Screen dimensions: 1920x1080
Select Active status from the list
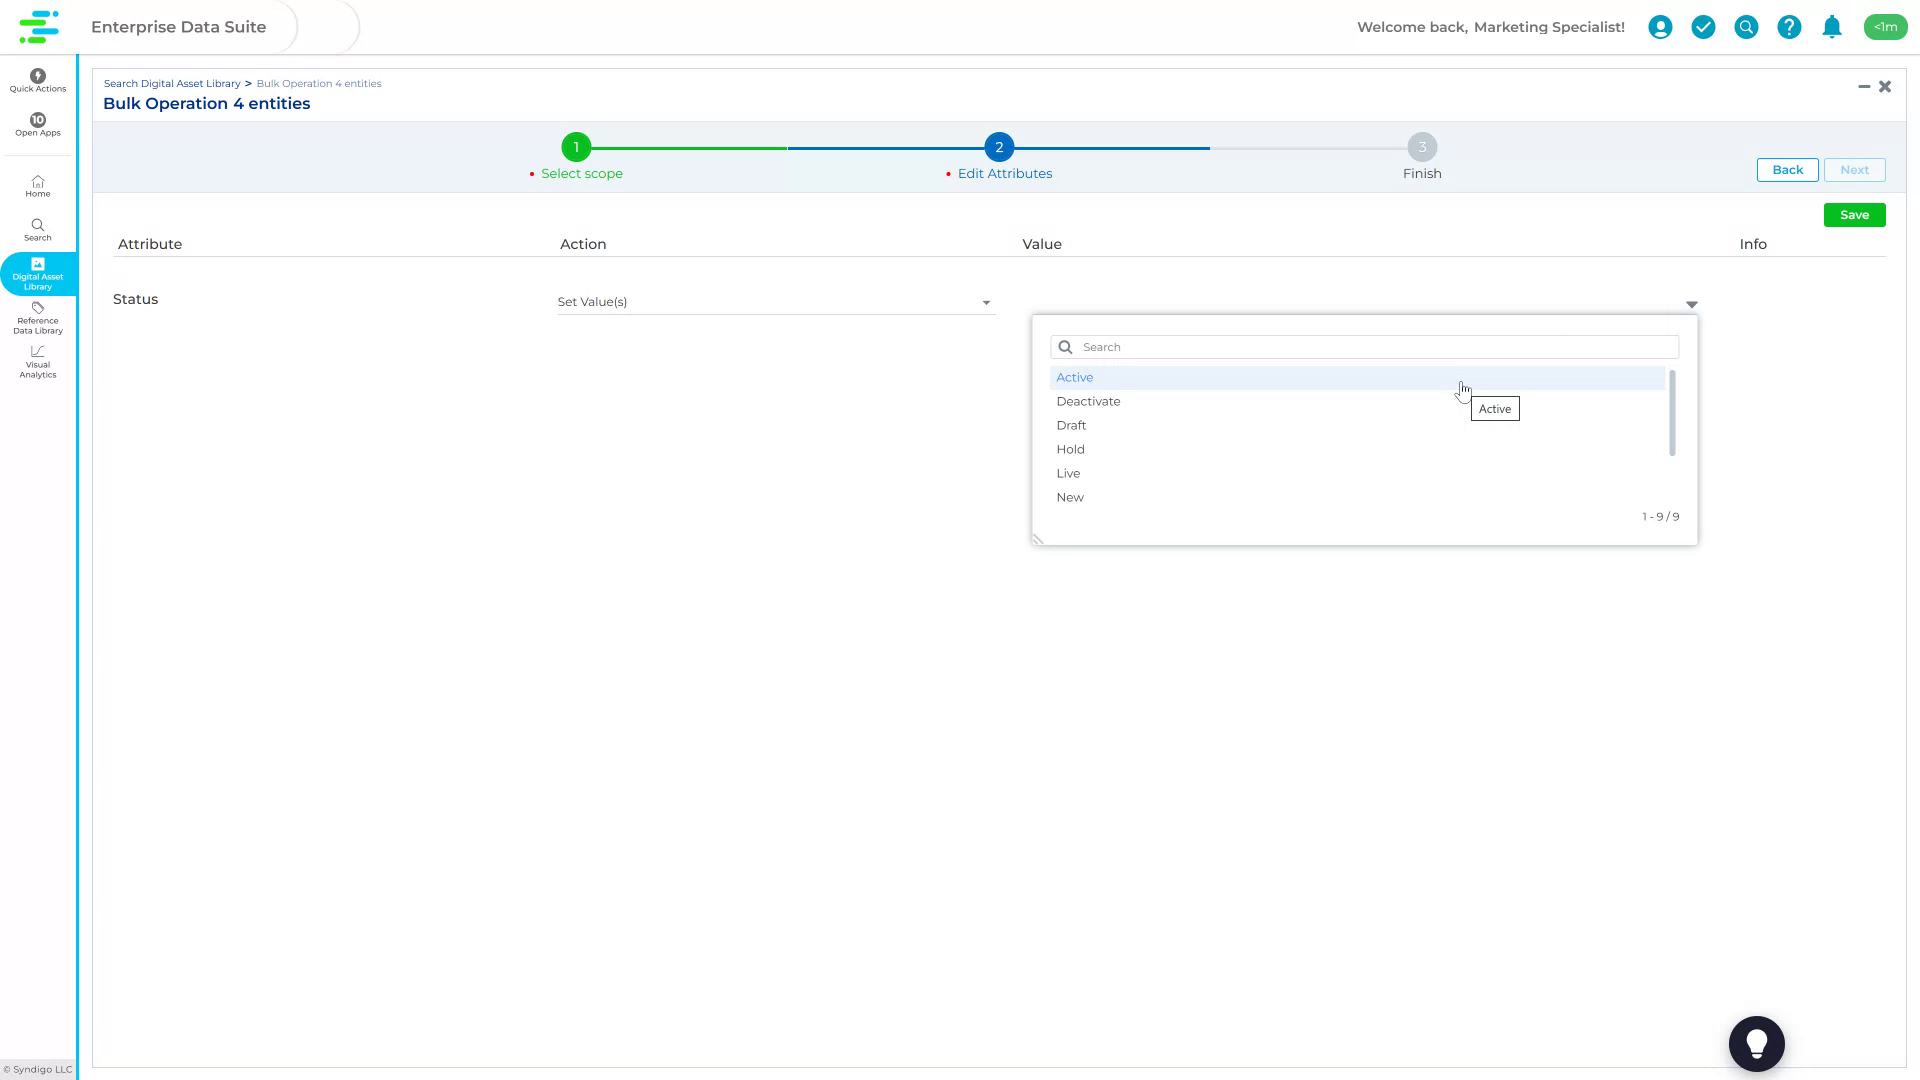pos(1074,377)
